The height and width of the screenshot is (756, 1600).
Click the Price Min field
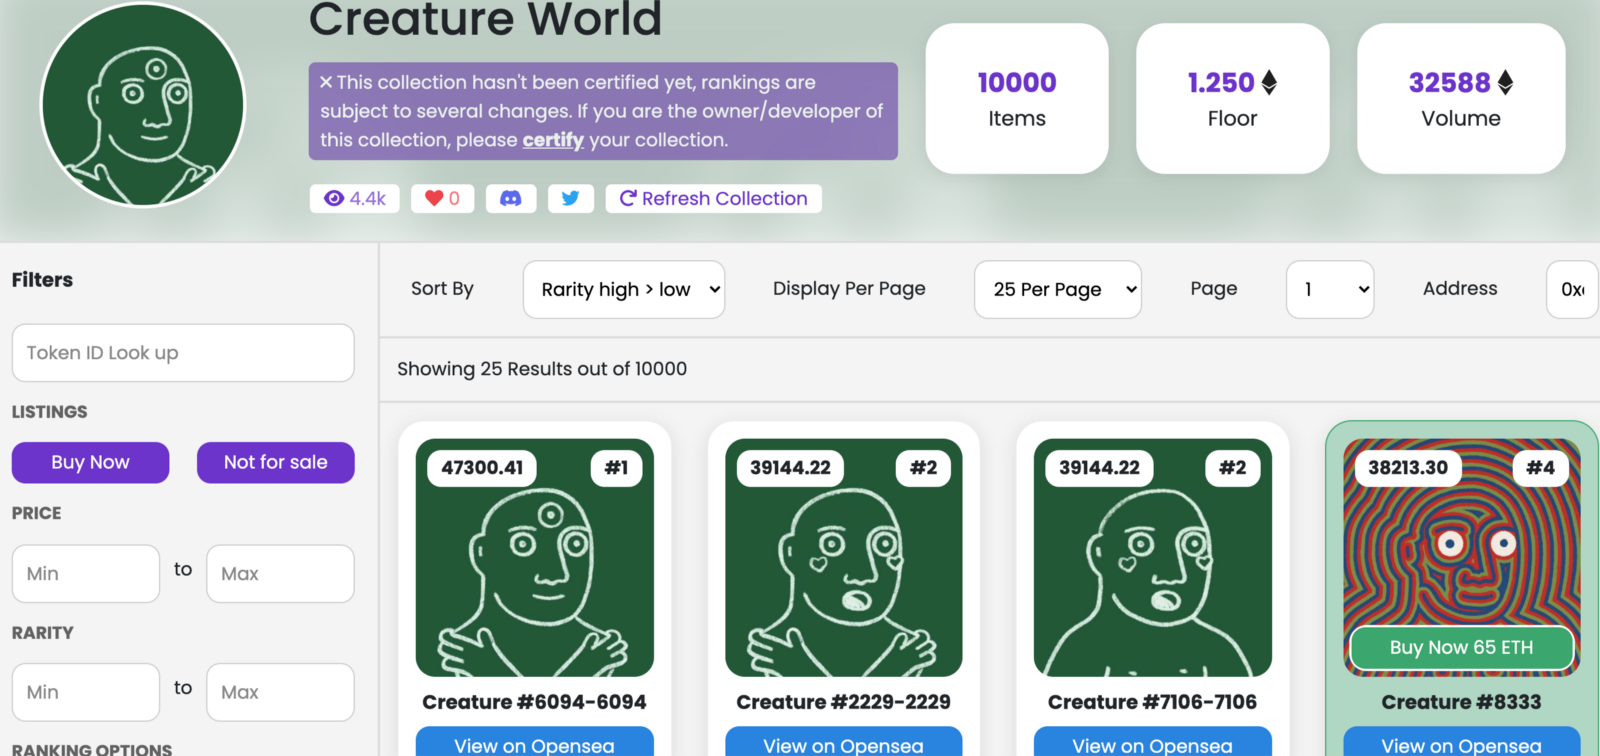pos(86,573)
